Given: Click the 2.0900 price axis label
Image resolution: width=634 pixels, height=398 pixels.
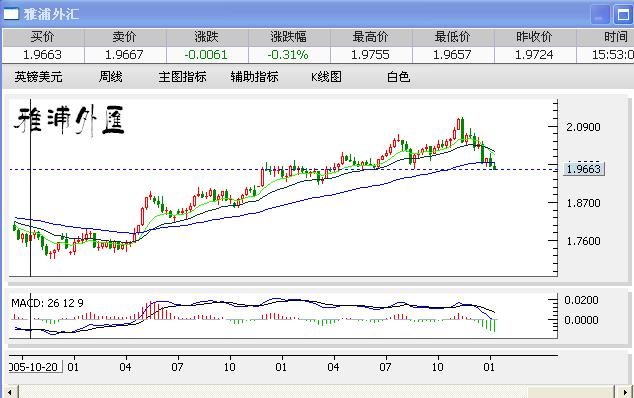Looking at the screenshot, I should (x=583, y=127).
